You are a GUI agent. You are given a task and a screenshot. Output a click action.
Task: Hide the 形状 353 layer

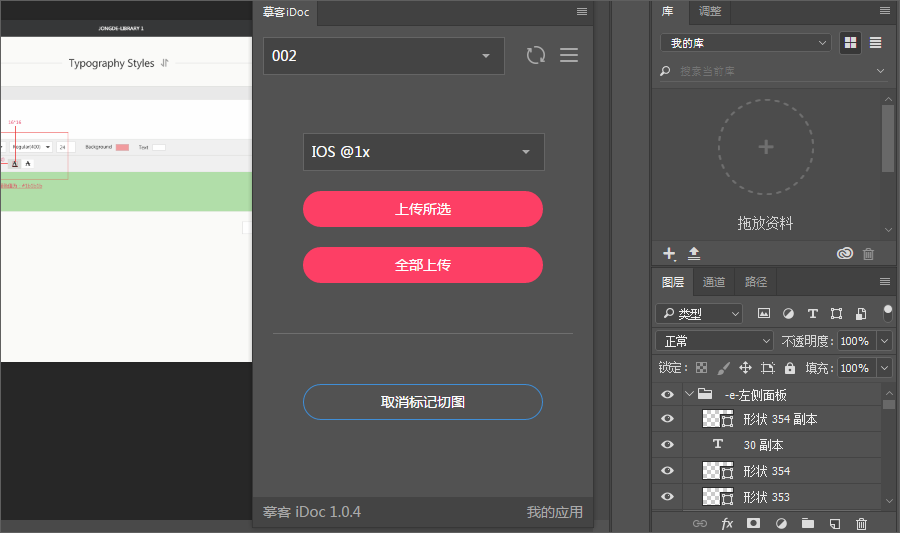667,496
